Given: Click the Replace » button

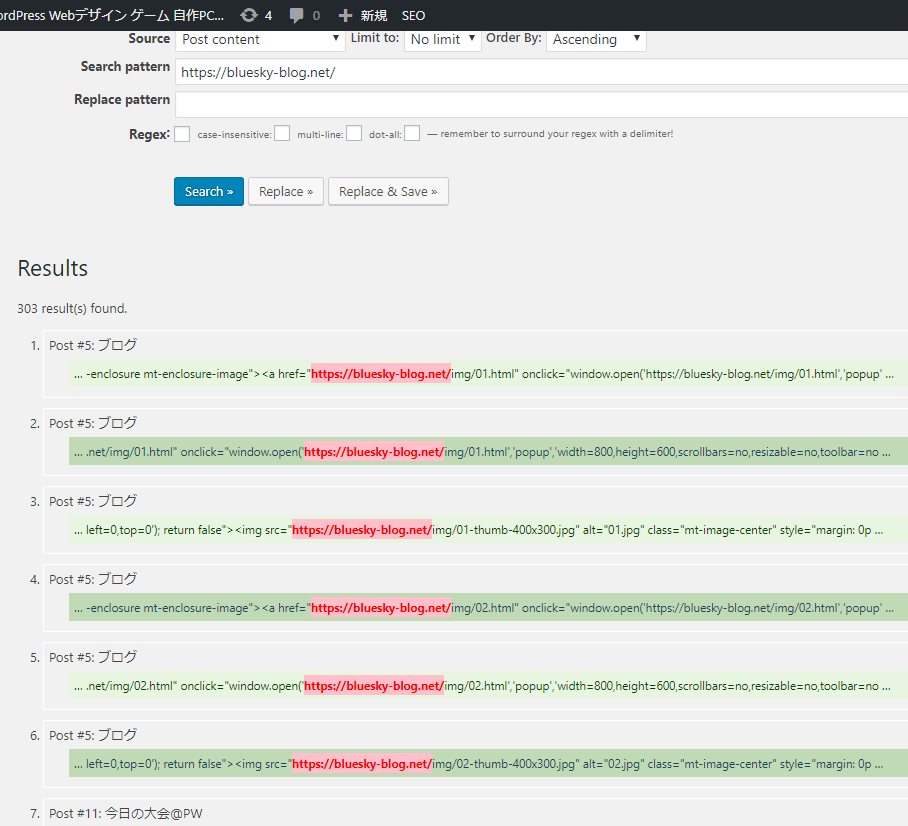Looking at the screenshot, I should (285, 192).
